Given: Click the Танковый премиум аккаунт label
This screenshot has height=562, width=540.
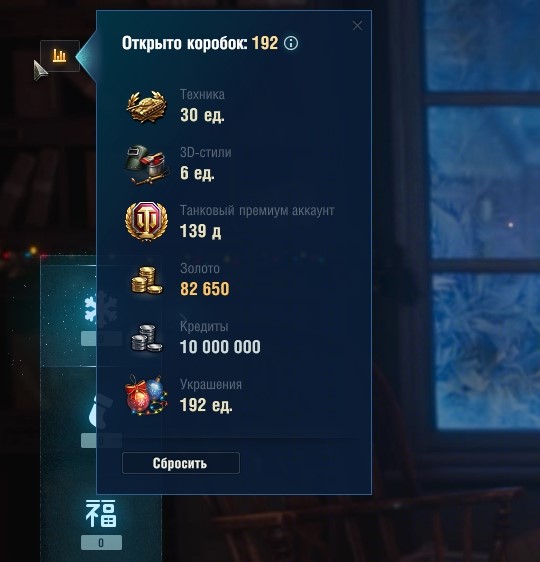Looking at the screenshot, I should (257, 210).
